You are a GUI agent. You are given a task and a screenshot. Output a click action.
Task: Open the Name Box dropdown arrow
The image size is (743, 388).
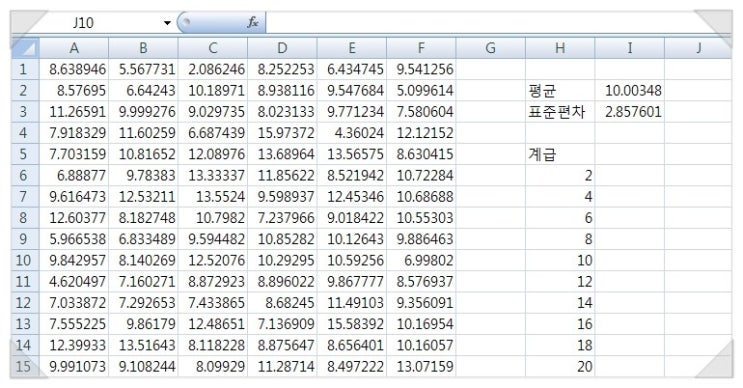coord(167,23)
